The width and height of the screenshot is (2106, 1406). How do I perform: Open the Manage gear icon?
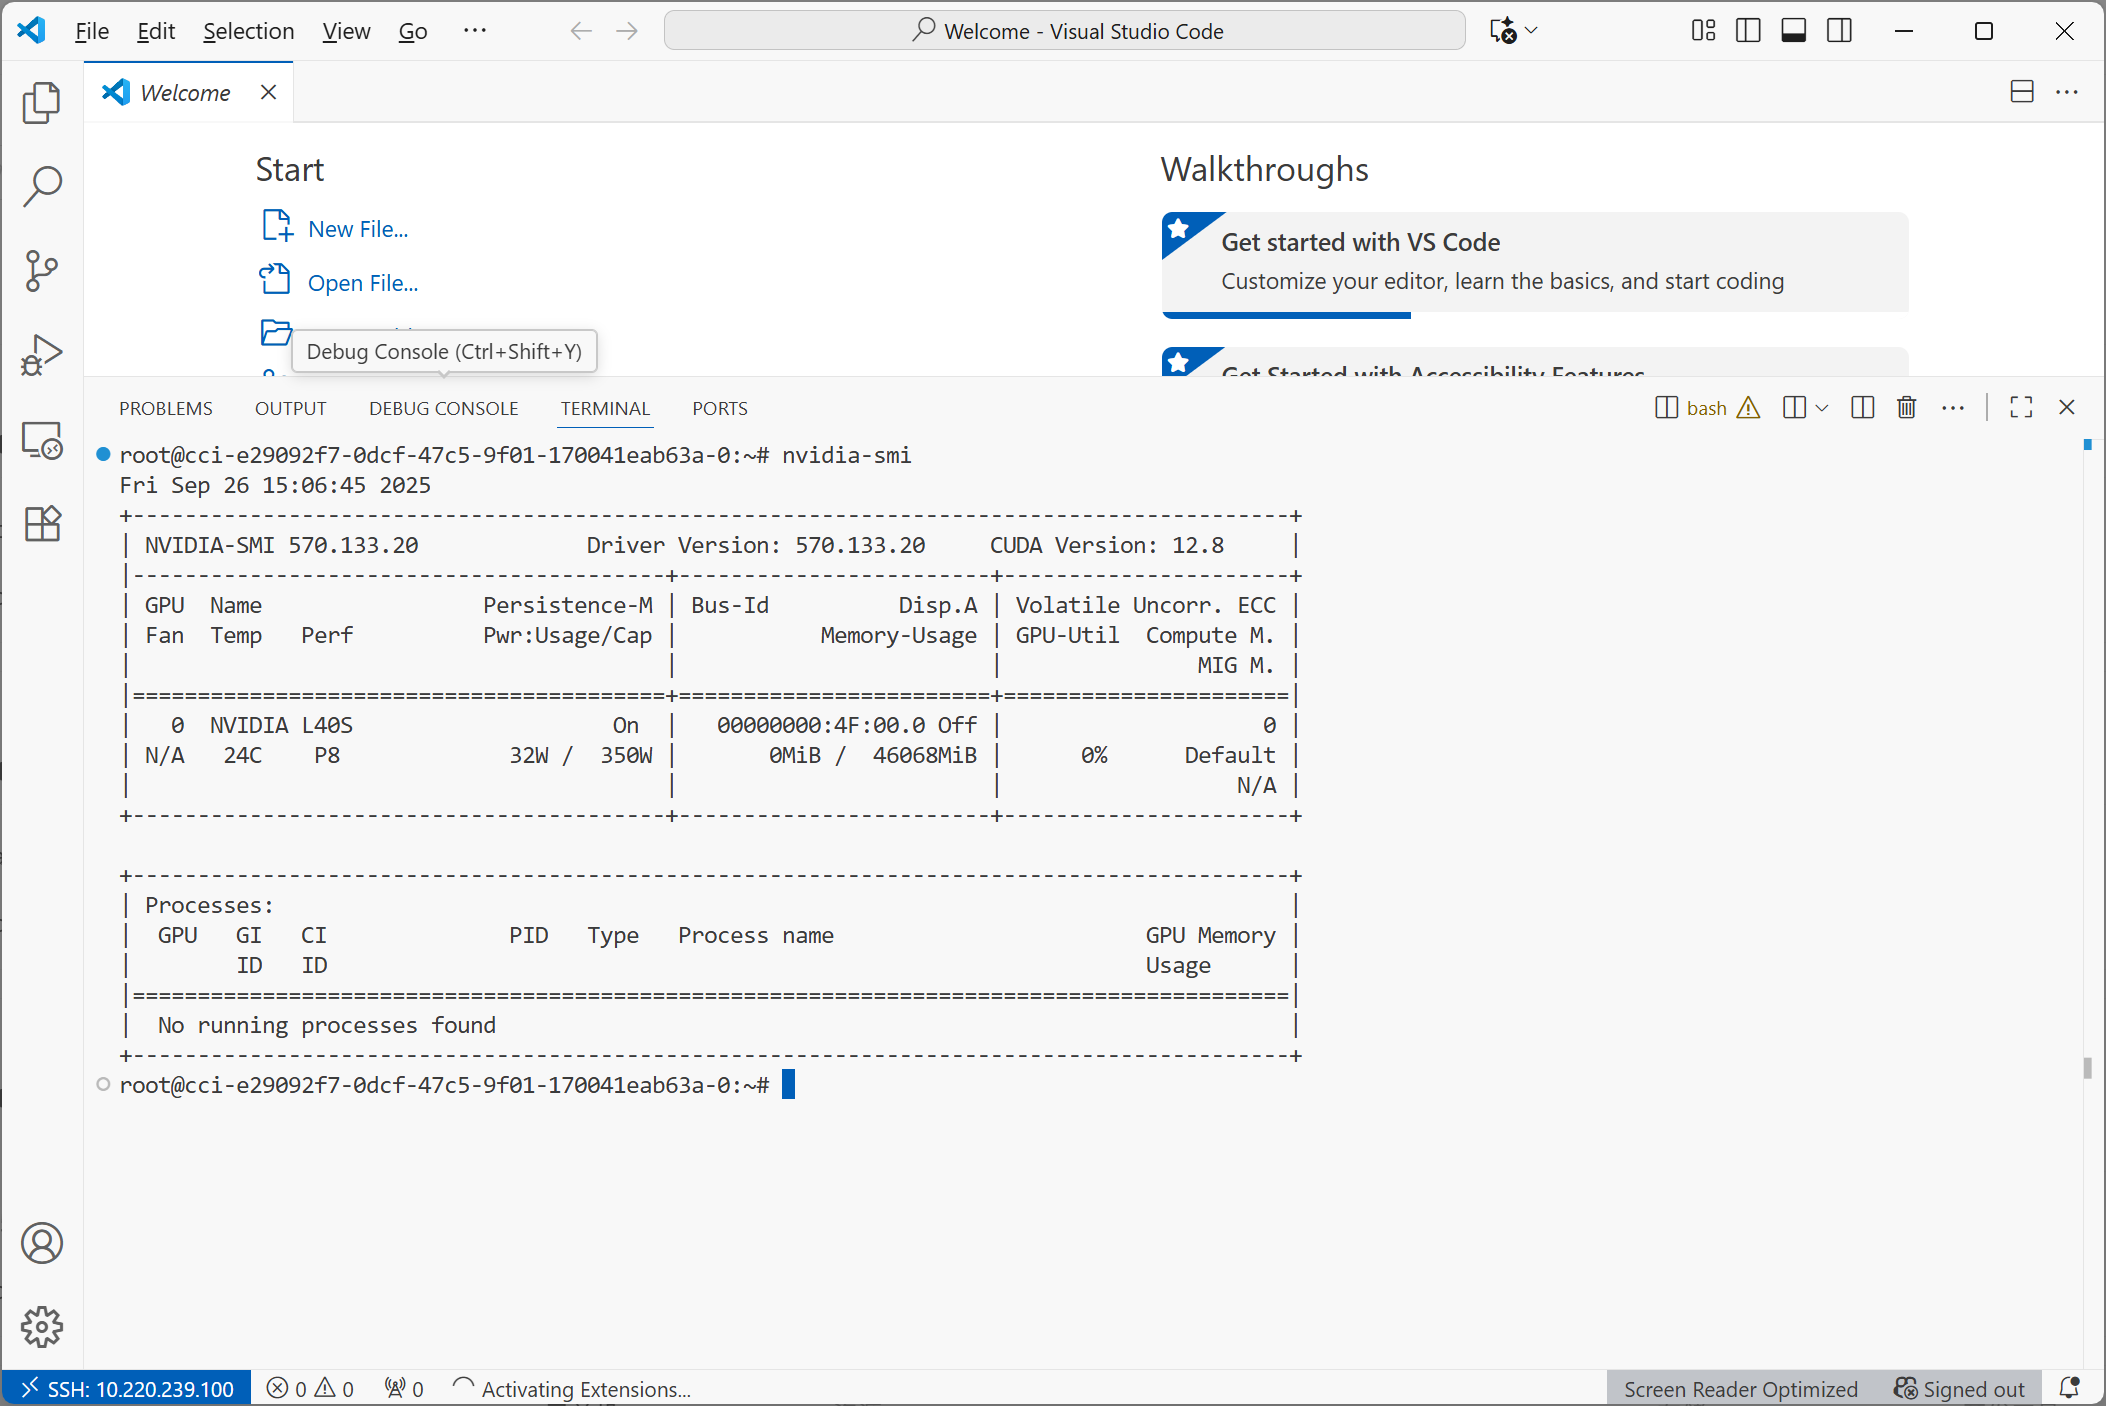[41, 1326]
